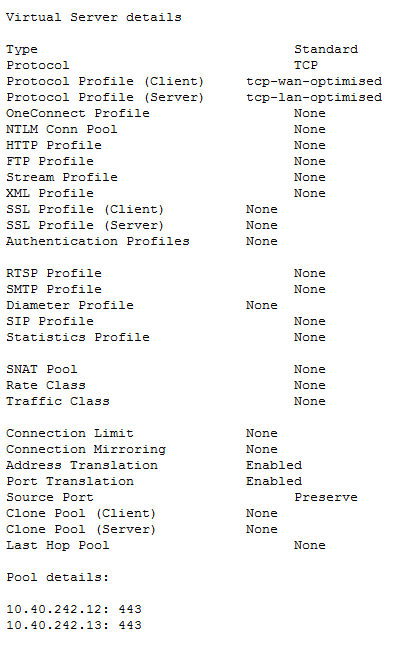This screenshot has width=402, height=647.
Task: Select pool member 10.40.242.12: 443
Action: [74, 609]
